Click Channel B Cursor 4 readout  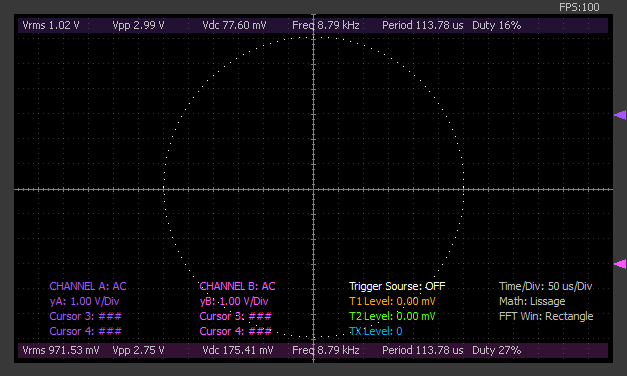pos(236,331)
